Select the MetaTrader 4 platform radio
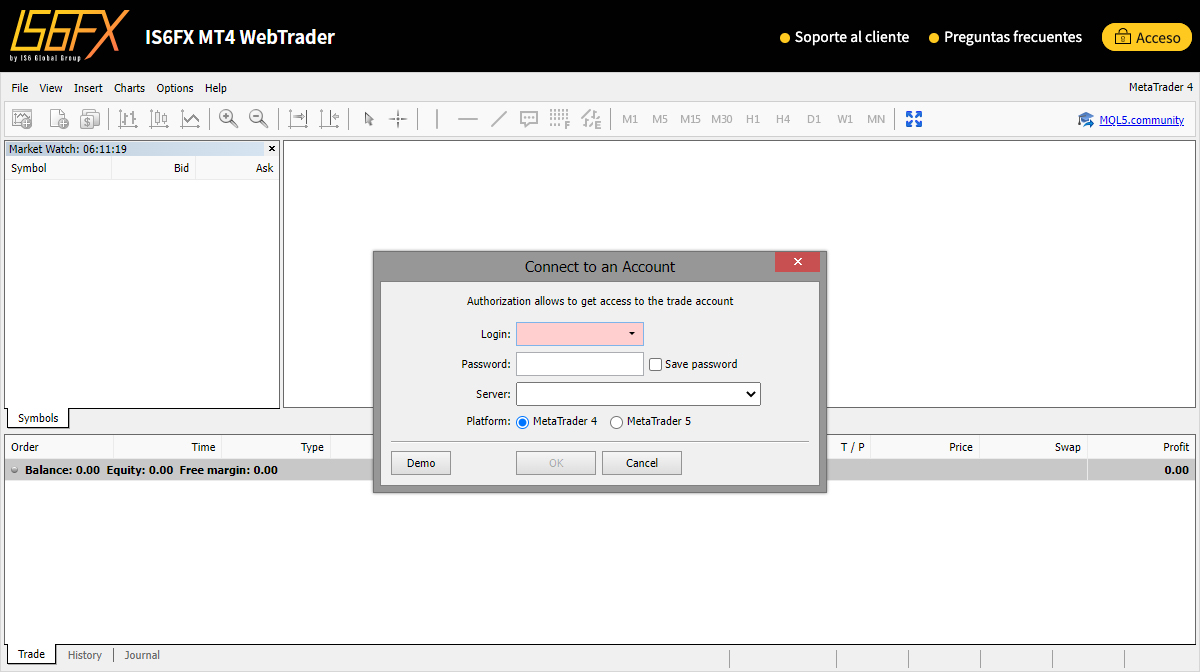The height and width of the screenshot is (672, 1200). (523, 422)
